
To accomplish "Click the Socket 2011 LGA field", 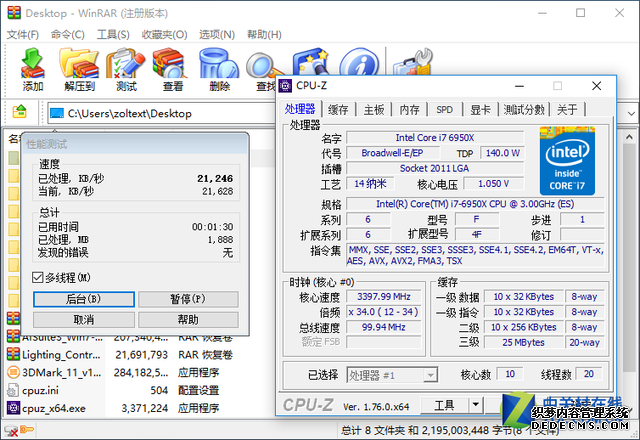I will click(x=435, y=169).
